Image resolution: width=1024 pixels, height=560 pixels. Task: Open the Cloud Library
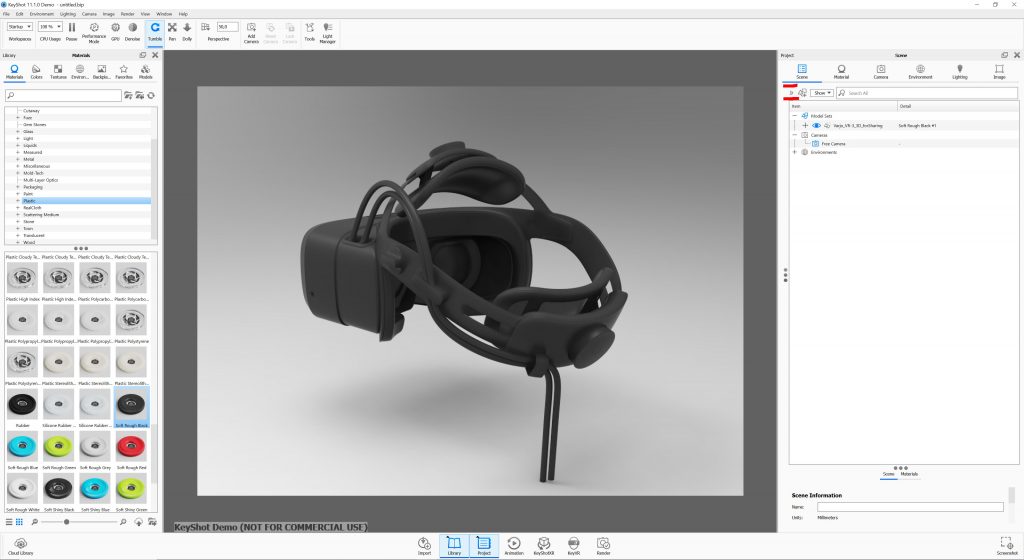pos(18,545)
